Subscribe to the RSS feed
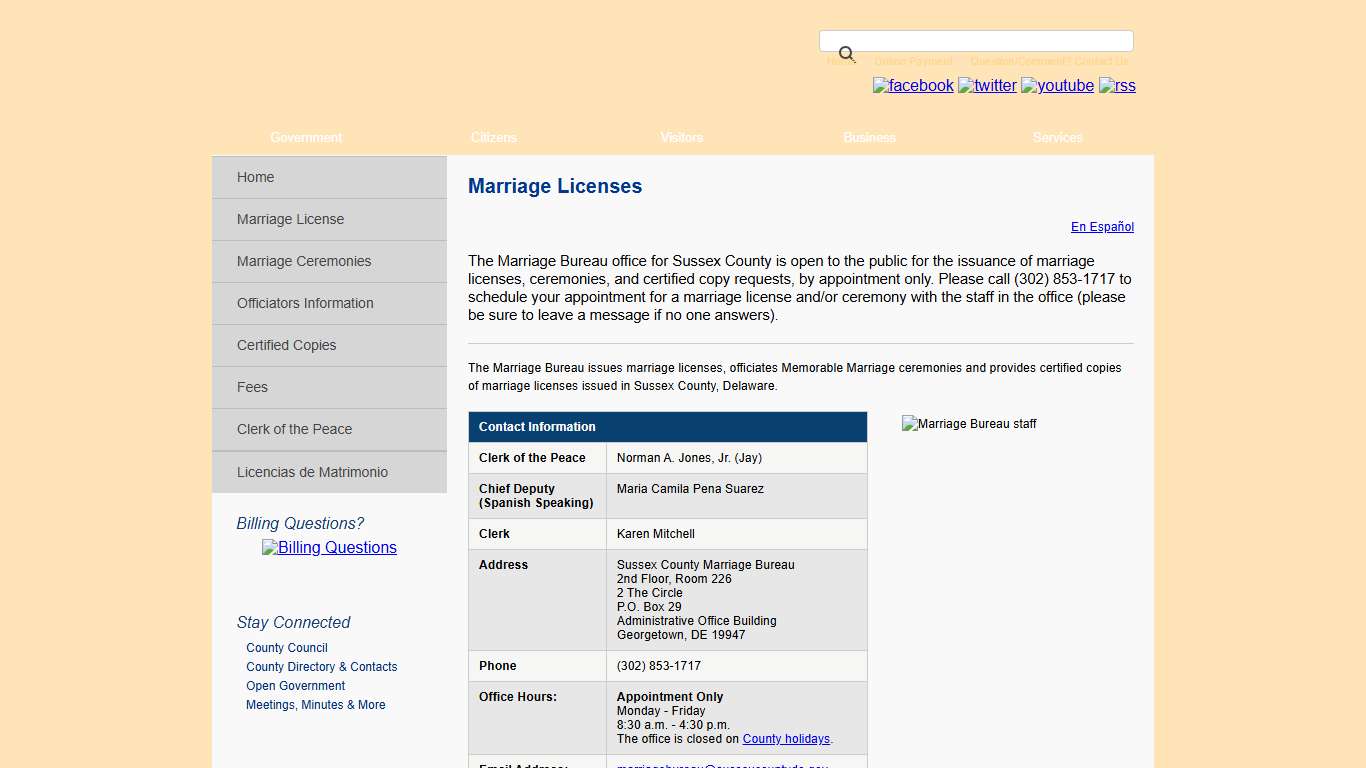The width and height of the screenshot is (1366, 768). coord(1117,86)
